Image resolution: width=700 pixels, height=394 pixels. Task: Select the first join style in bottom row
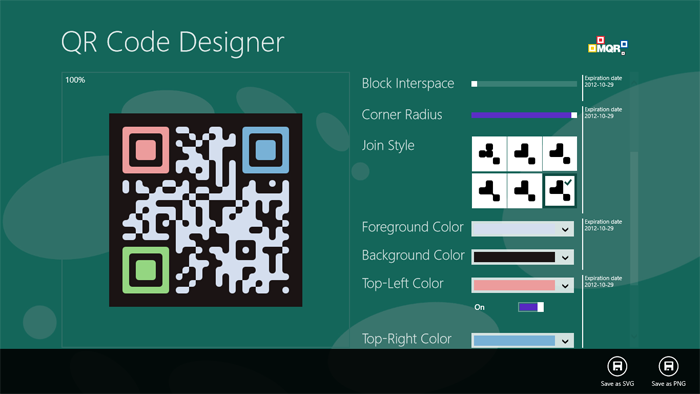(489, 191)
